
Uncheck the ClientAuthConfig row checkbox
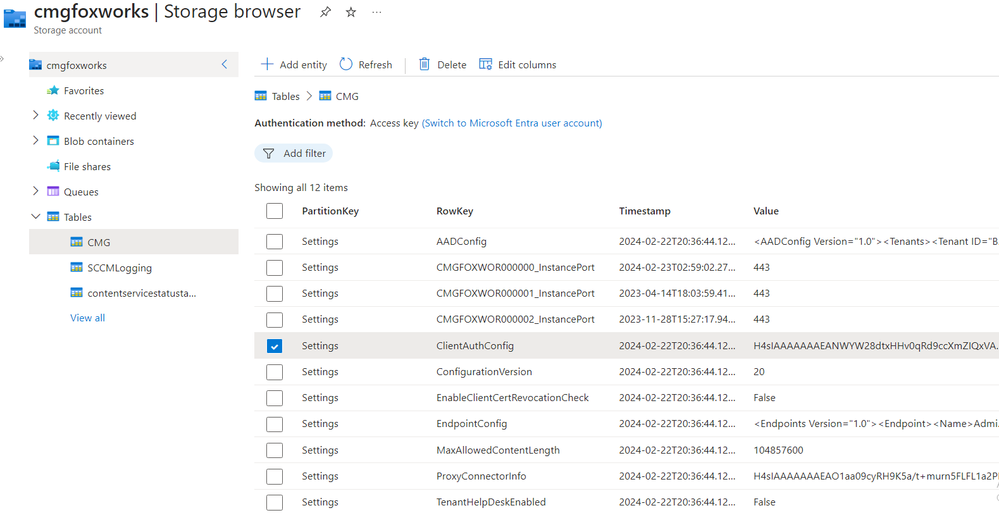[x=275, y=346]
